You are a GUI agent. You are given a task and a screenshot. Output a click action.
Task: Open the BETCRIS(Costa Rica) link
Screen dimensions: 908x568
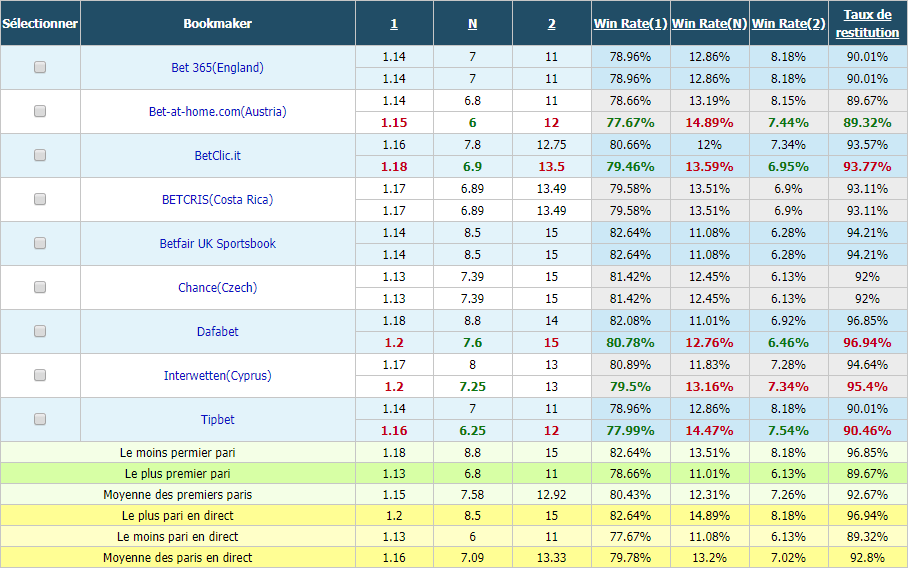coord(217,200)
